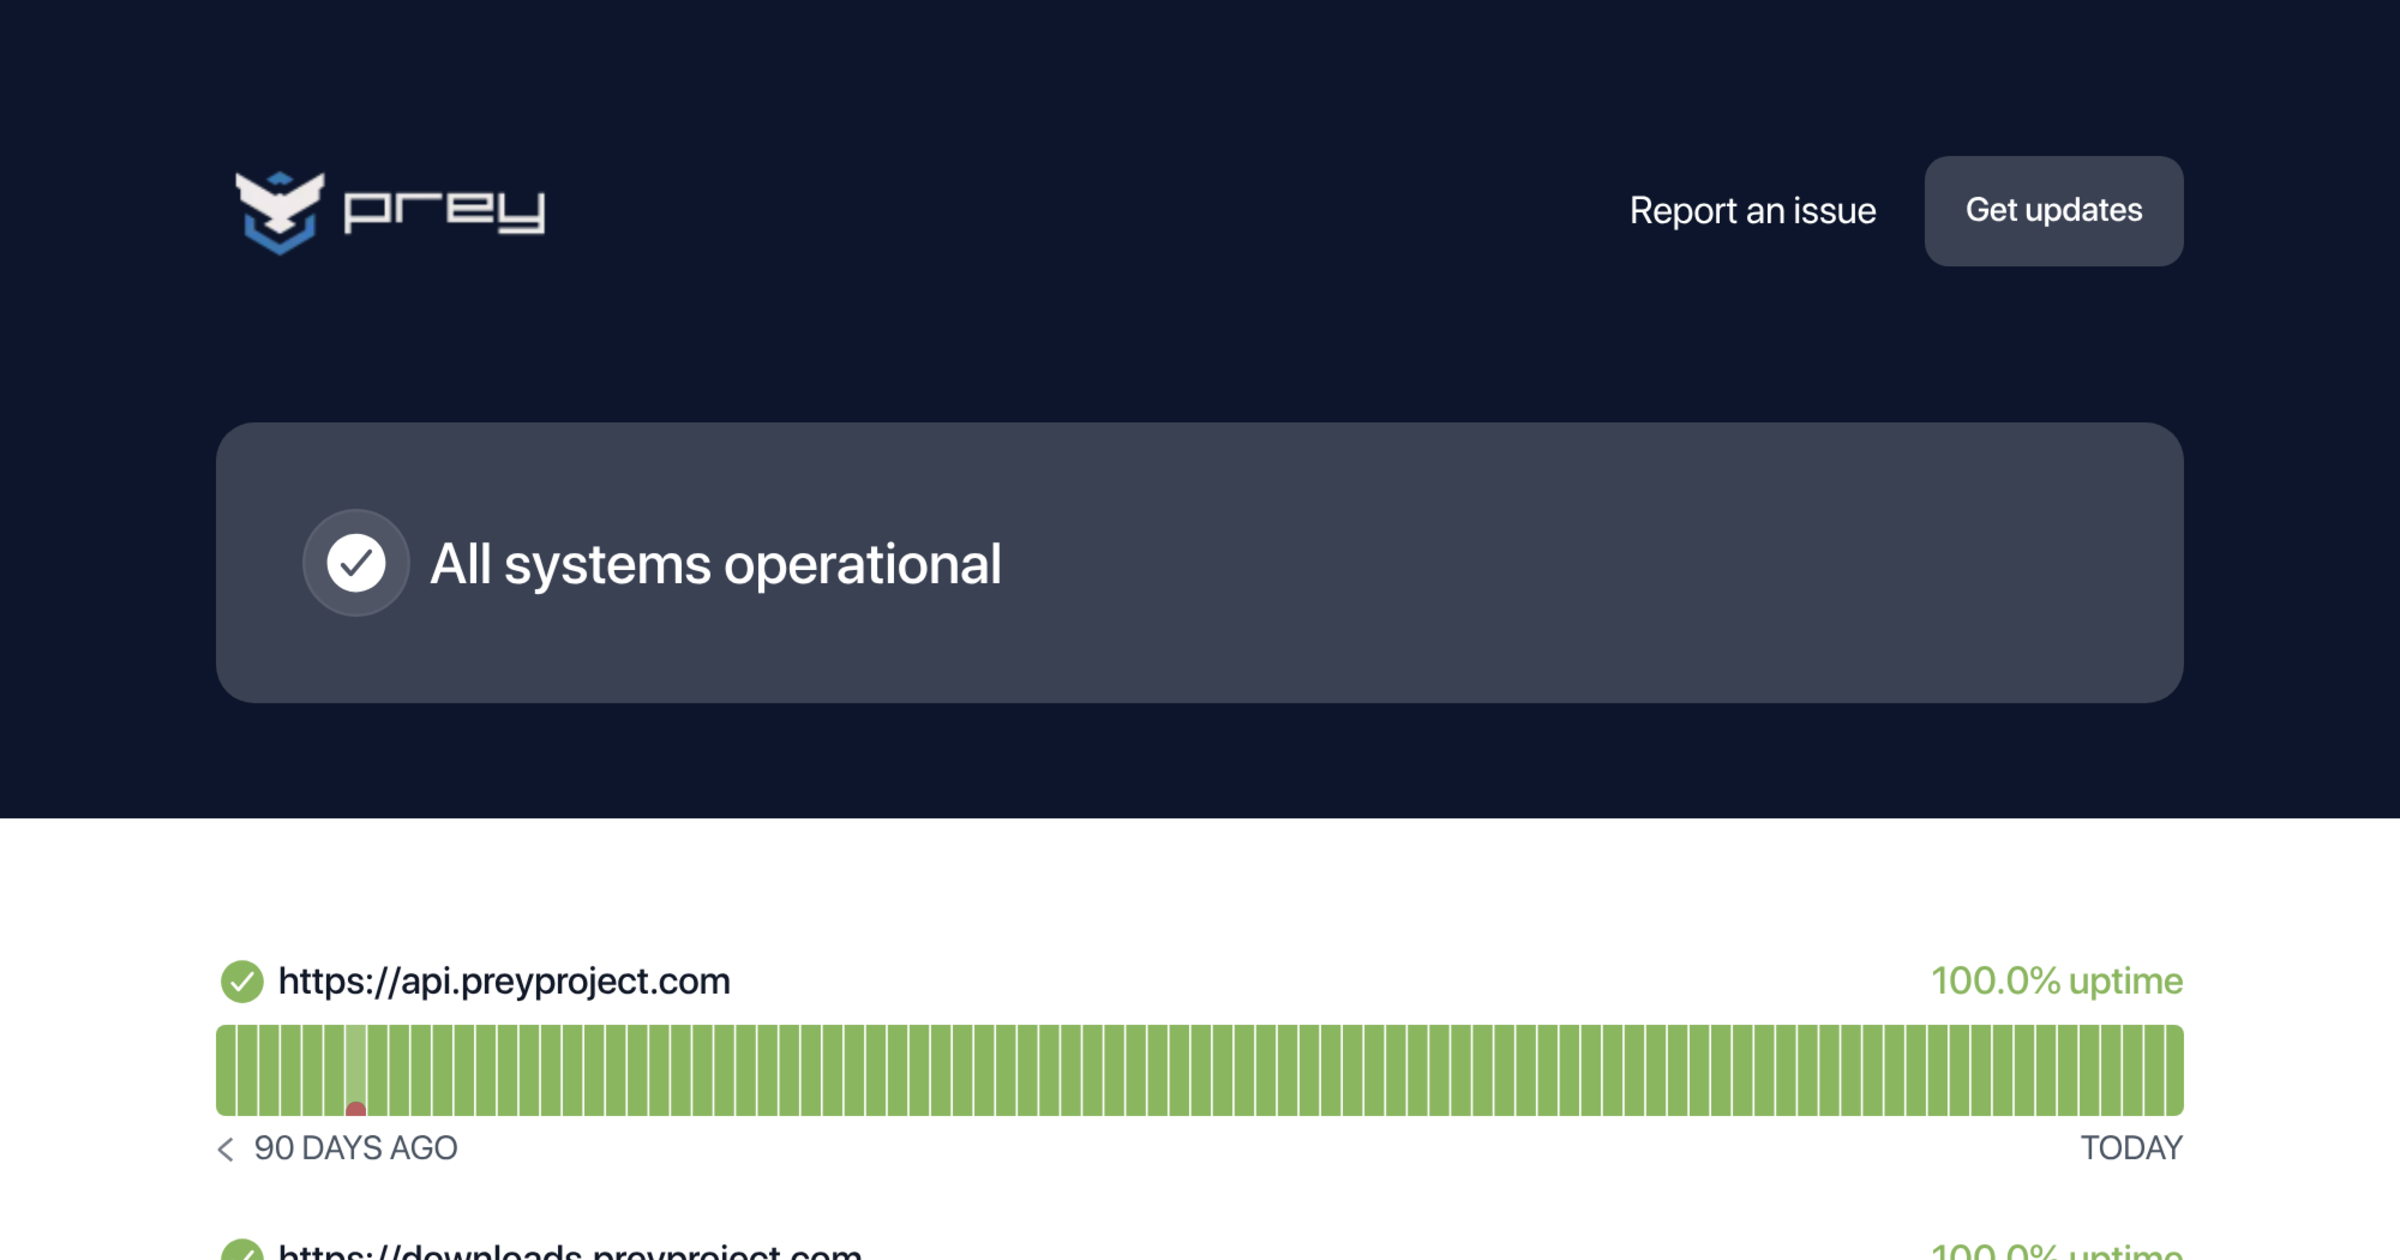Click the 90 DAYS AGO label
Viewport: 2400px width, 1260px height.
pos(356,1148)
